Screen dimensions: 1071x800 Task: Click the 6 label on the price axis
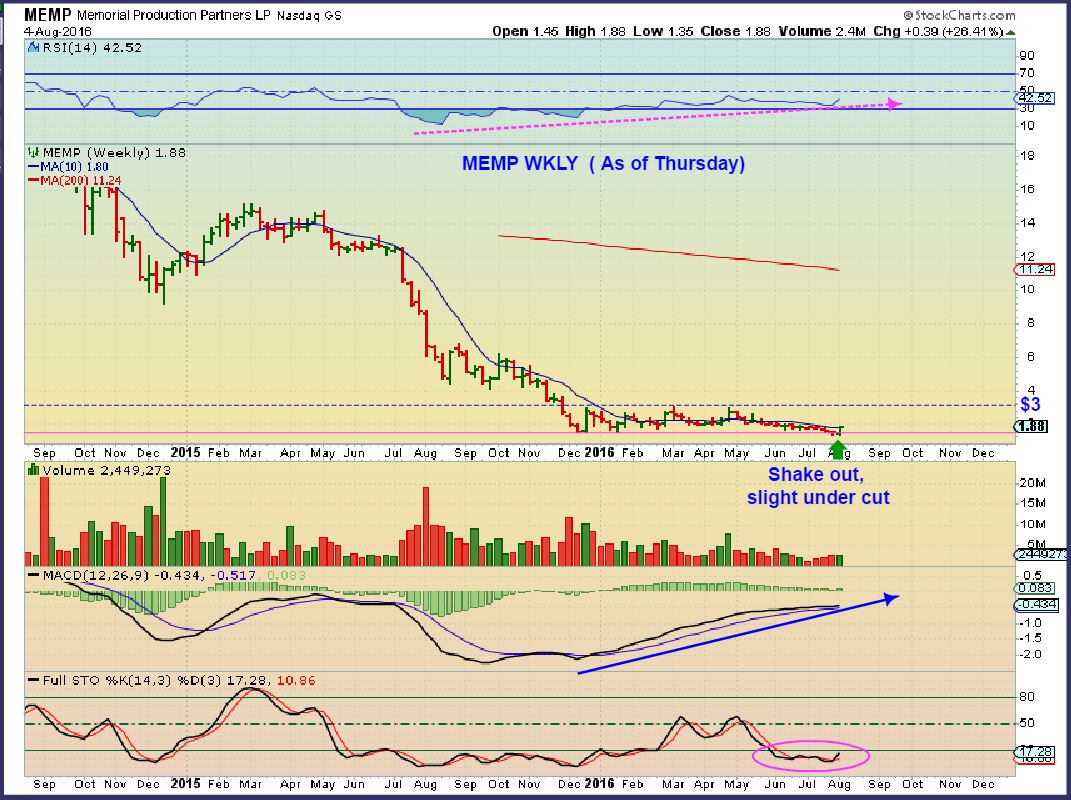1031,357
